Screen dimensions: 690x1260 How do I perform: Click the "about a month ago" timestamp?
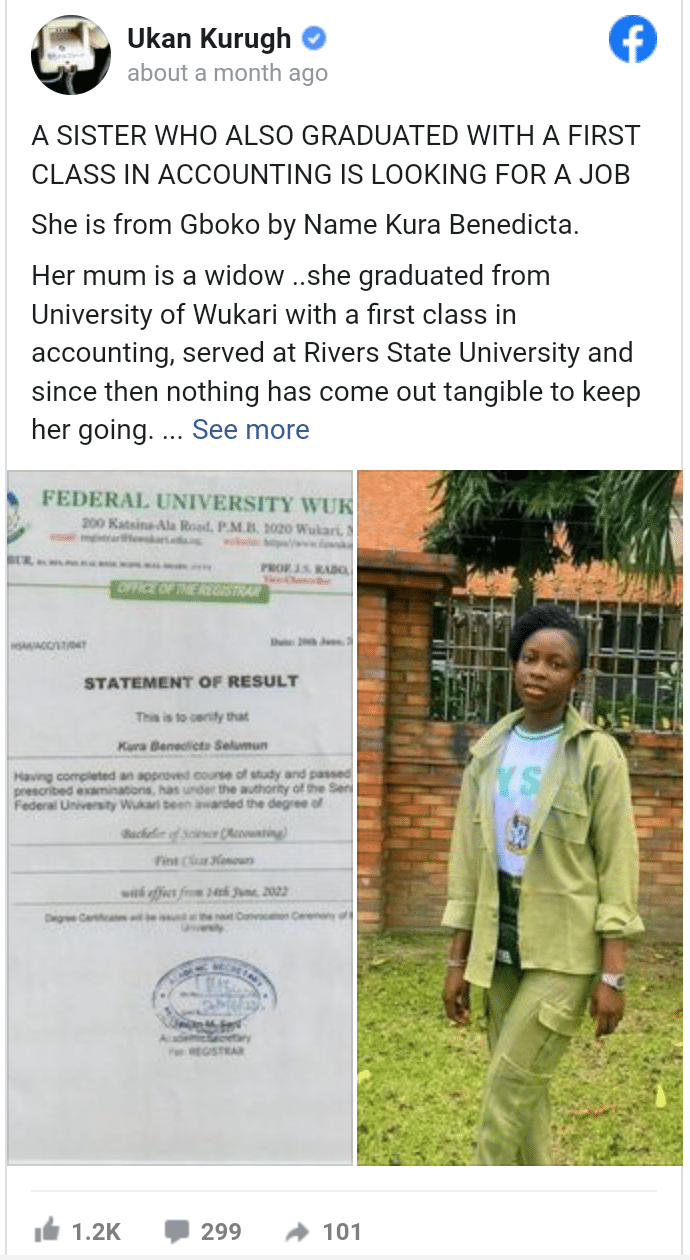(227, 74)
